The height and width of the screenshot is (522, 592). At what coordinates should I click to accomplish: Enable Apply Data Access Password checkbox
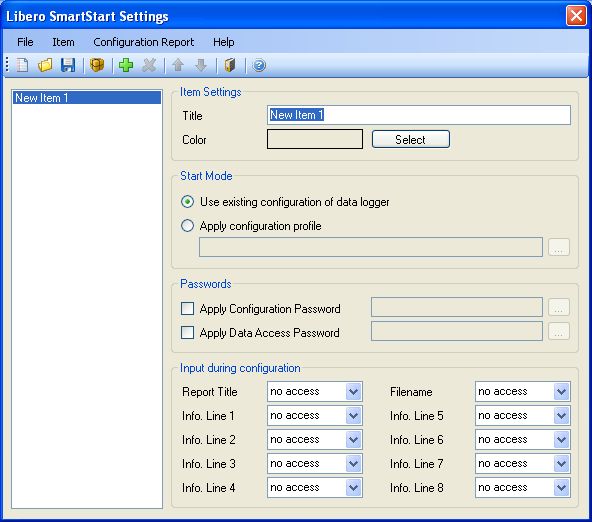(x=188, y=333)
